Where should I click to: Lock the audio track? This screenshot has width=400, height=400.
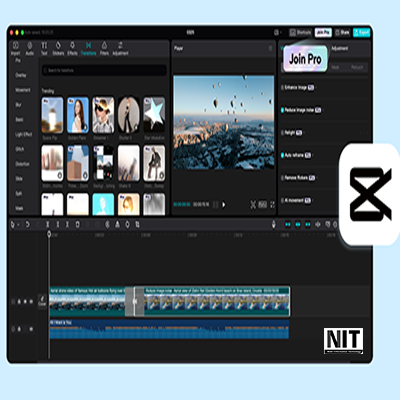click(x=19, y=329)
